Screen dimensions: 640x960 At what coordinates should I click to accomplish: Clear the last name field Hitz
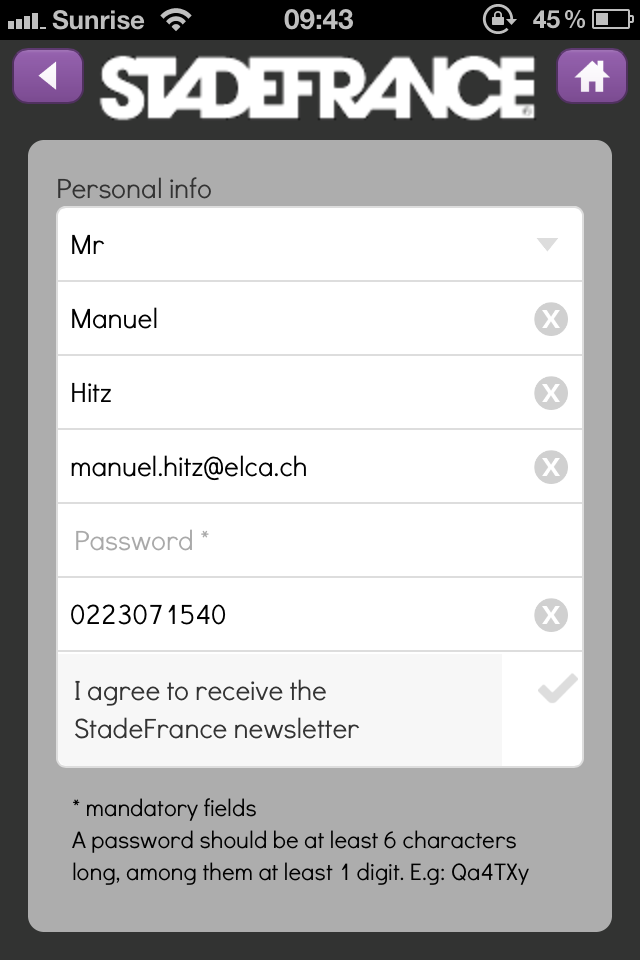tap(551, 393)
